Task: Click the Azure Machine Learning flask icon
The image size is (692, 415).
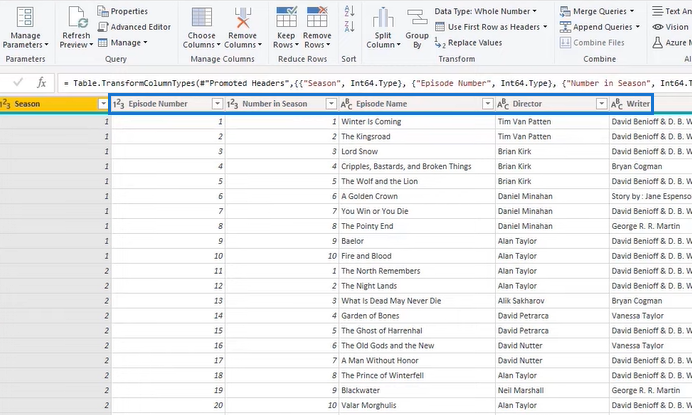Action: (x=658, y=43)
